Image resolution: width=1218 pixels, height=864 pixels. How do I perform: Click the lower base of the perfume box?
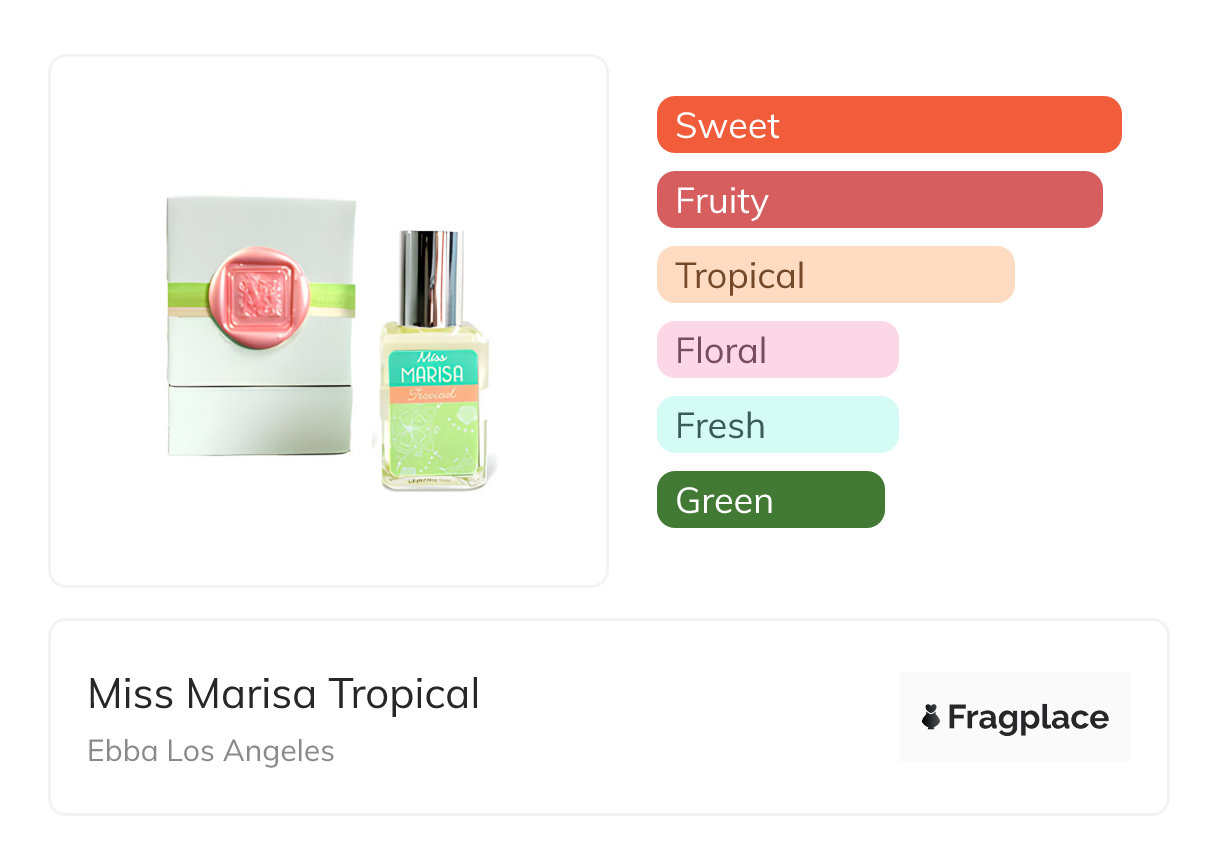click(x=260, y=420)
